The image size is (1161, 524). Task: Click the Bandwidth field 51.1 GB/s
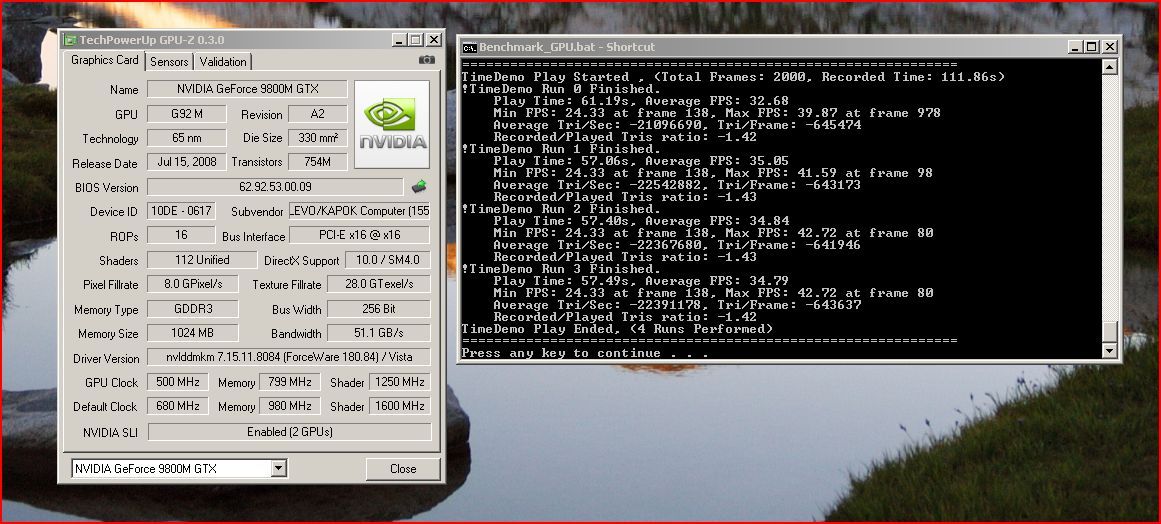[x=378, y=333]
